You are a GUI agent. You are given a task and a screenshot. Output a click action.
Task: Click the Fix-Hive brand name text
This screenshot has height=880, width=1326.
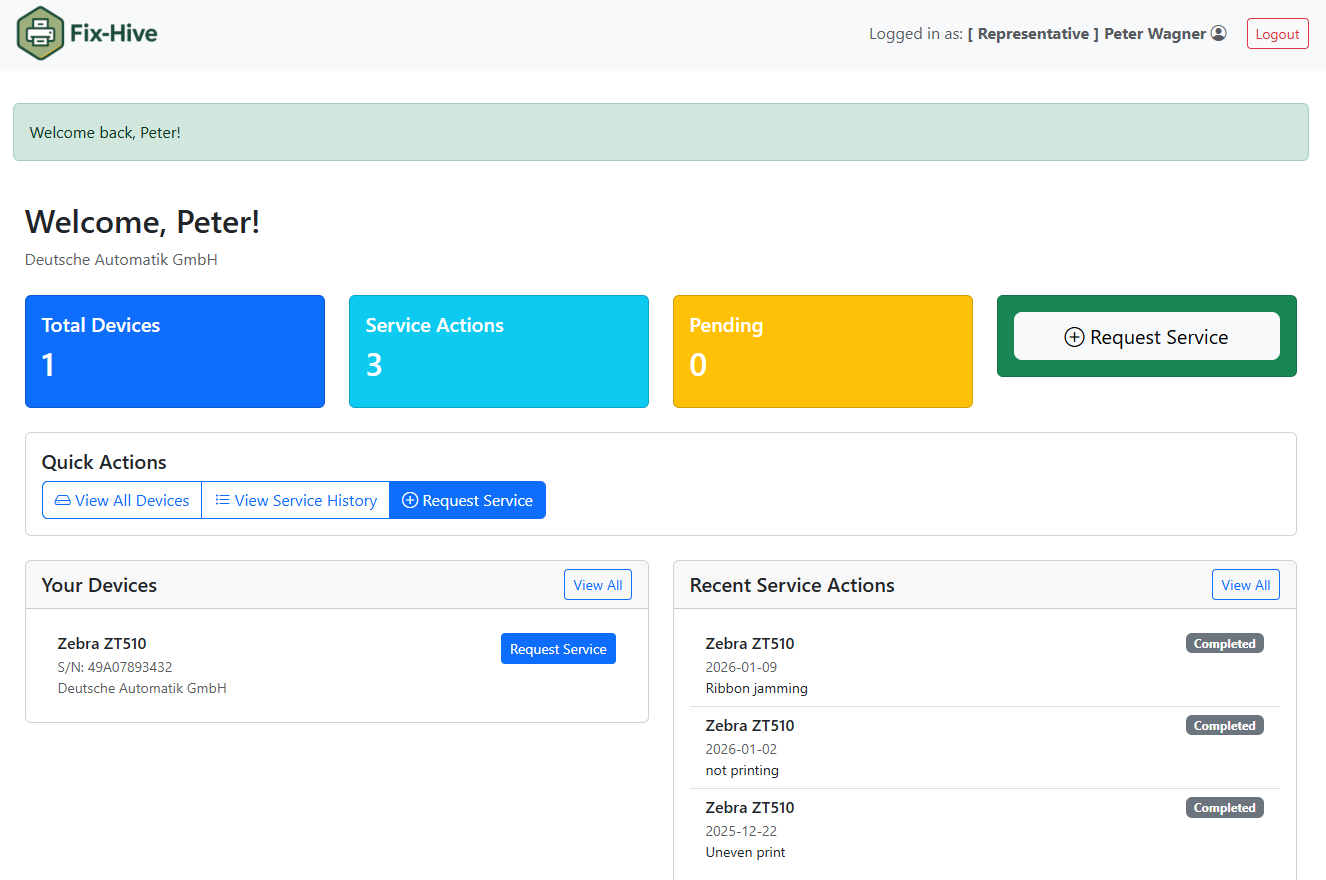coord(113,33)
